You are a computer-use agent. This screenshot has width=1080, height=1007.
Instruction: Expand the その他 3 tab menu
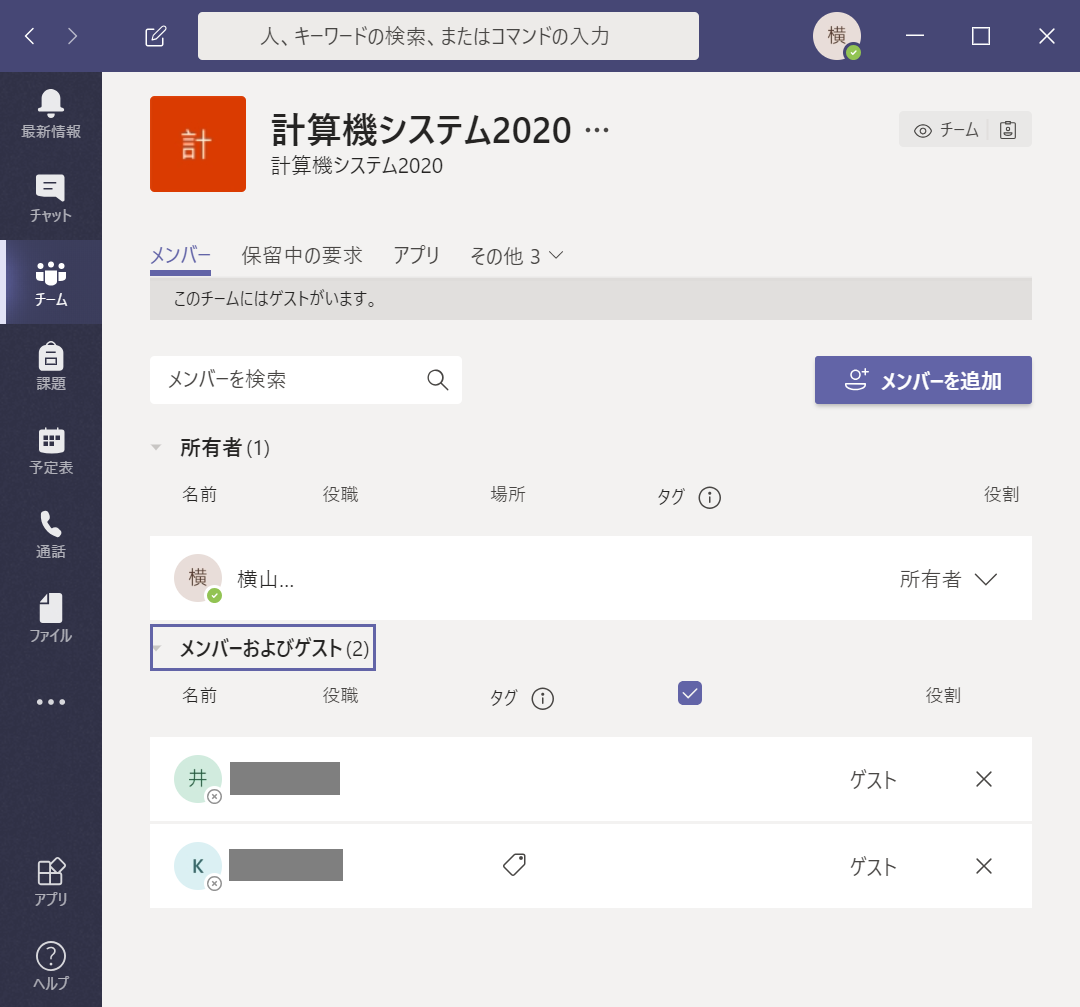tap(517, 256)
